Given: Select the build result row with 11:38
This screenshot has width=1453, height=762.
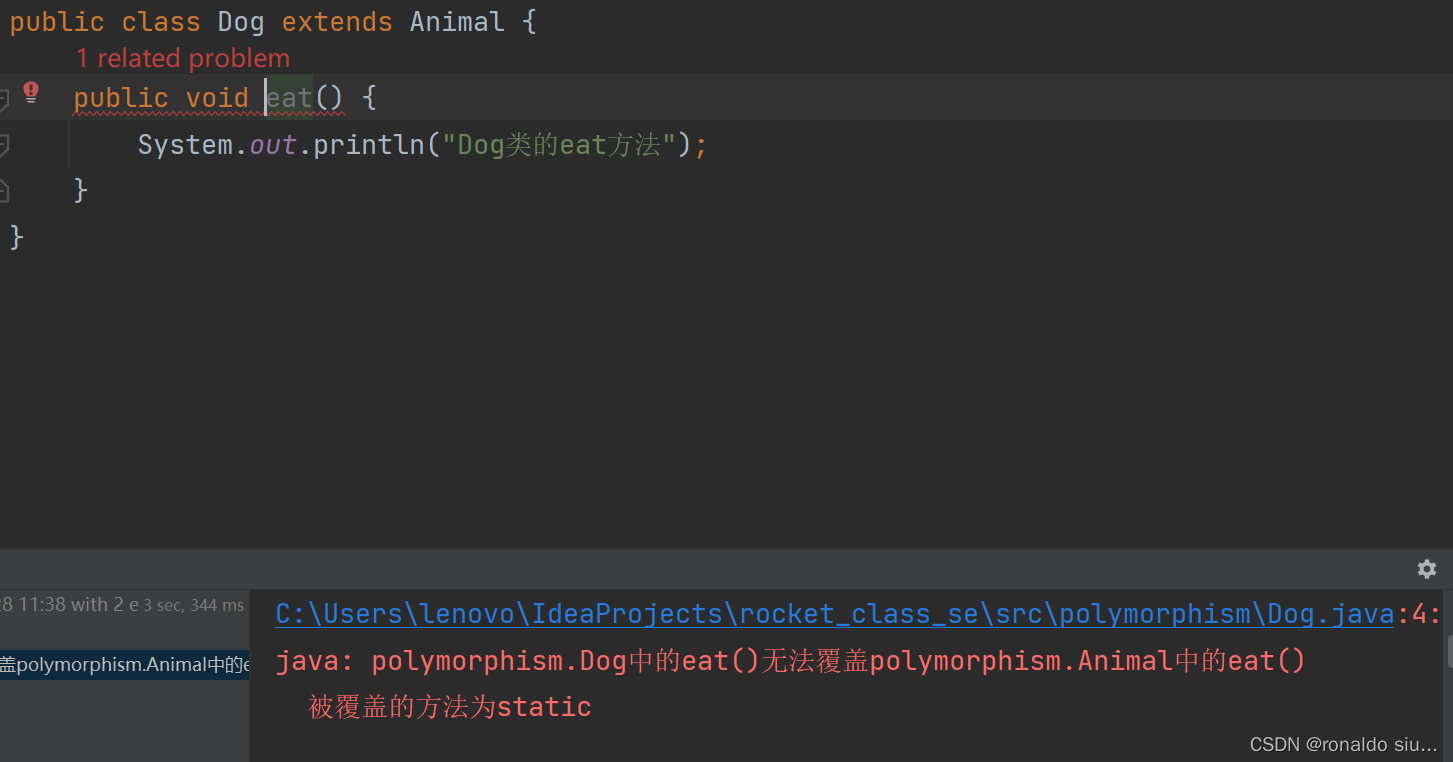Looking at the screenshot, I should 124,605.
